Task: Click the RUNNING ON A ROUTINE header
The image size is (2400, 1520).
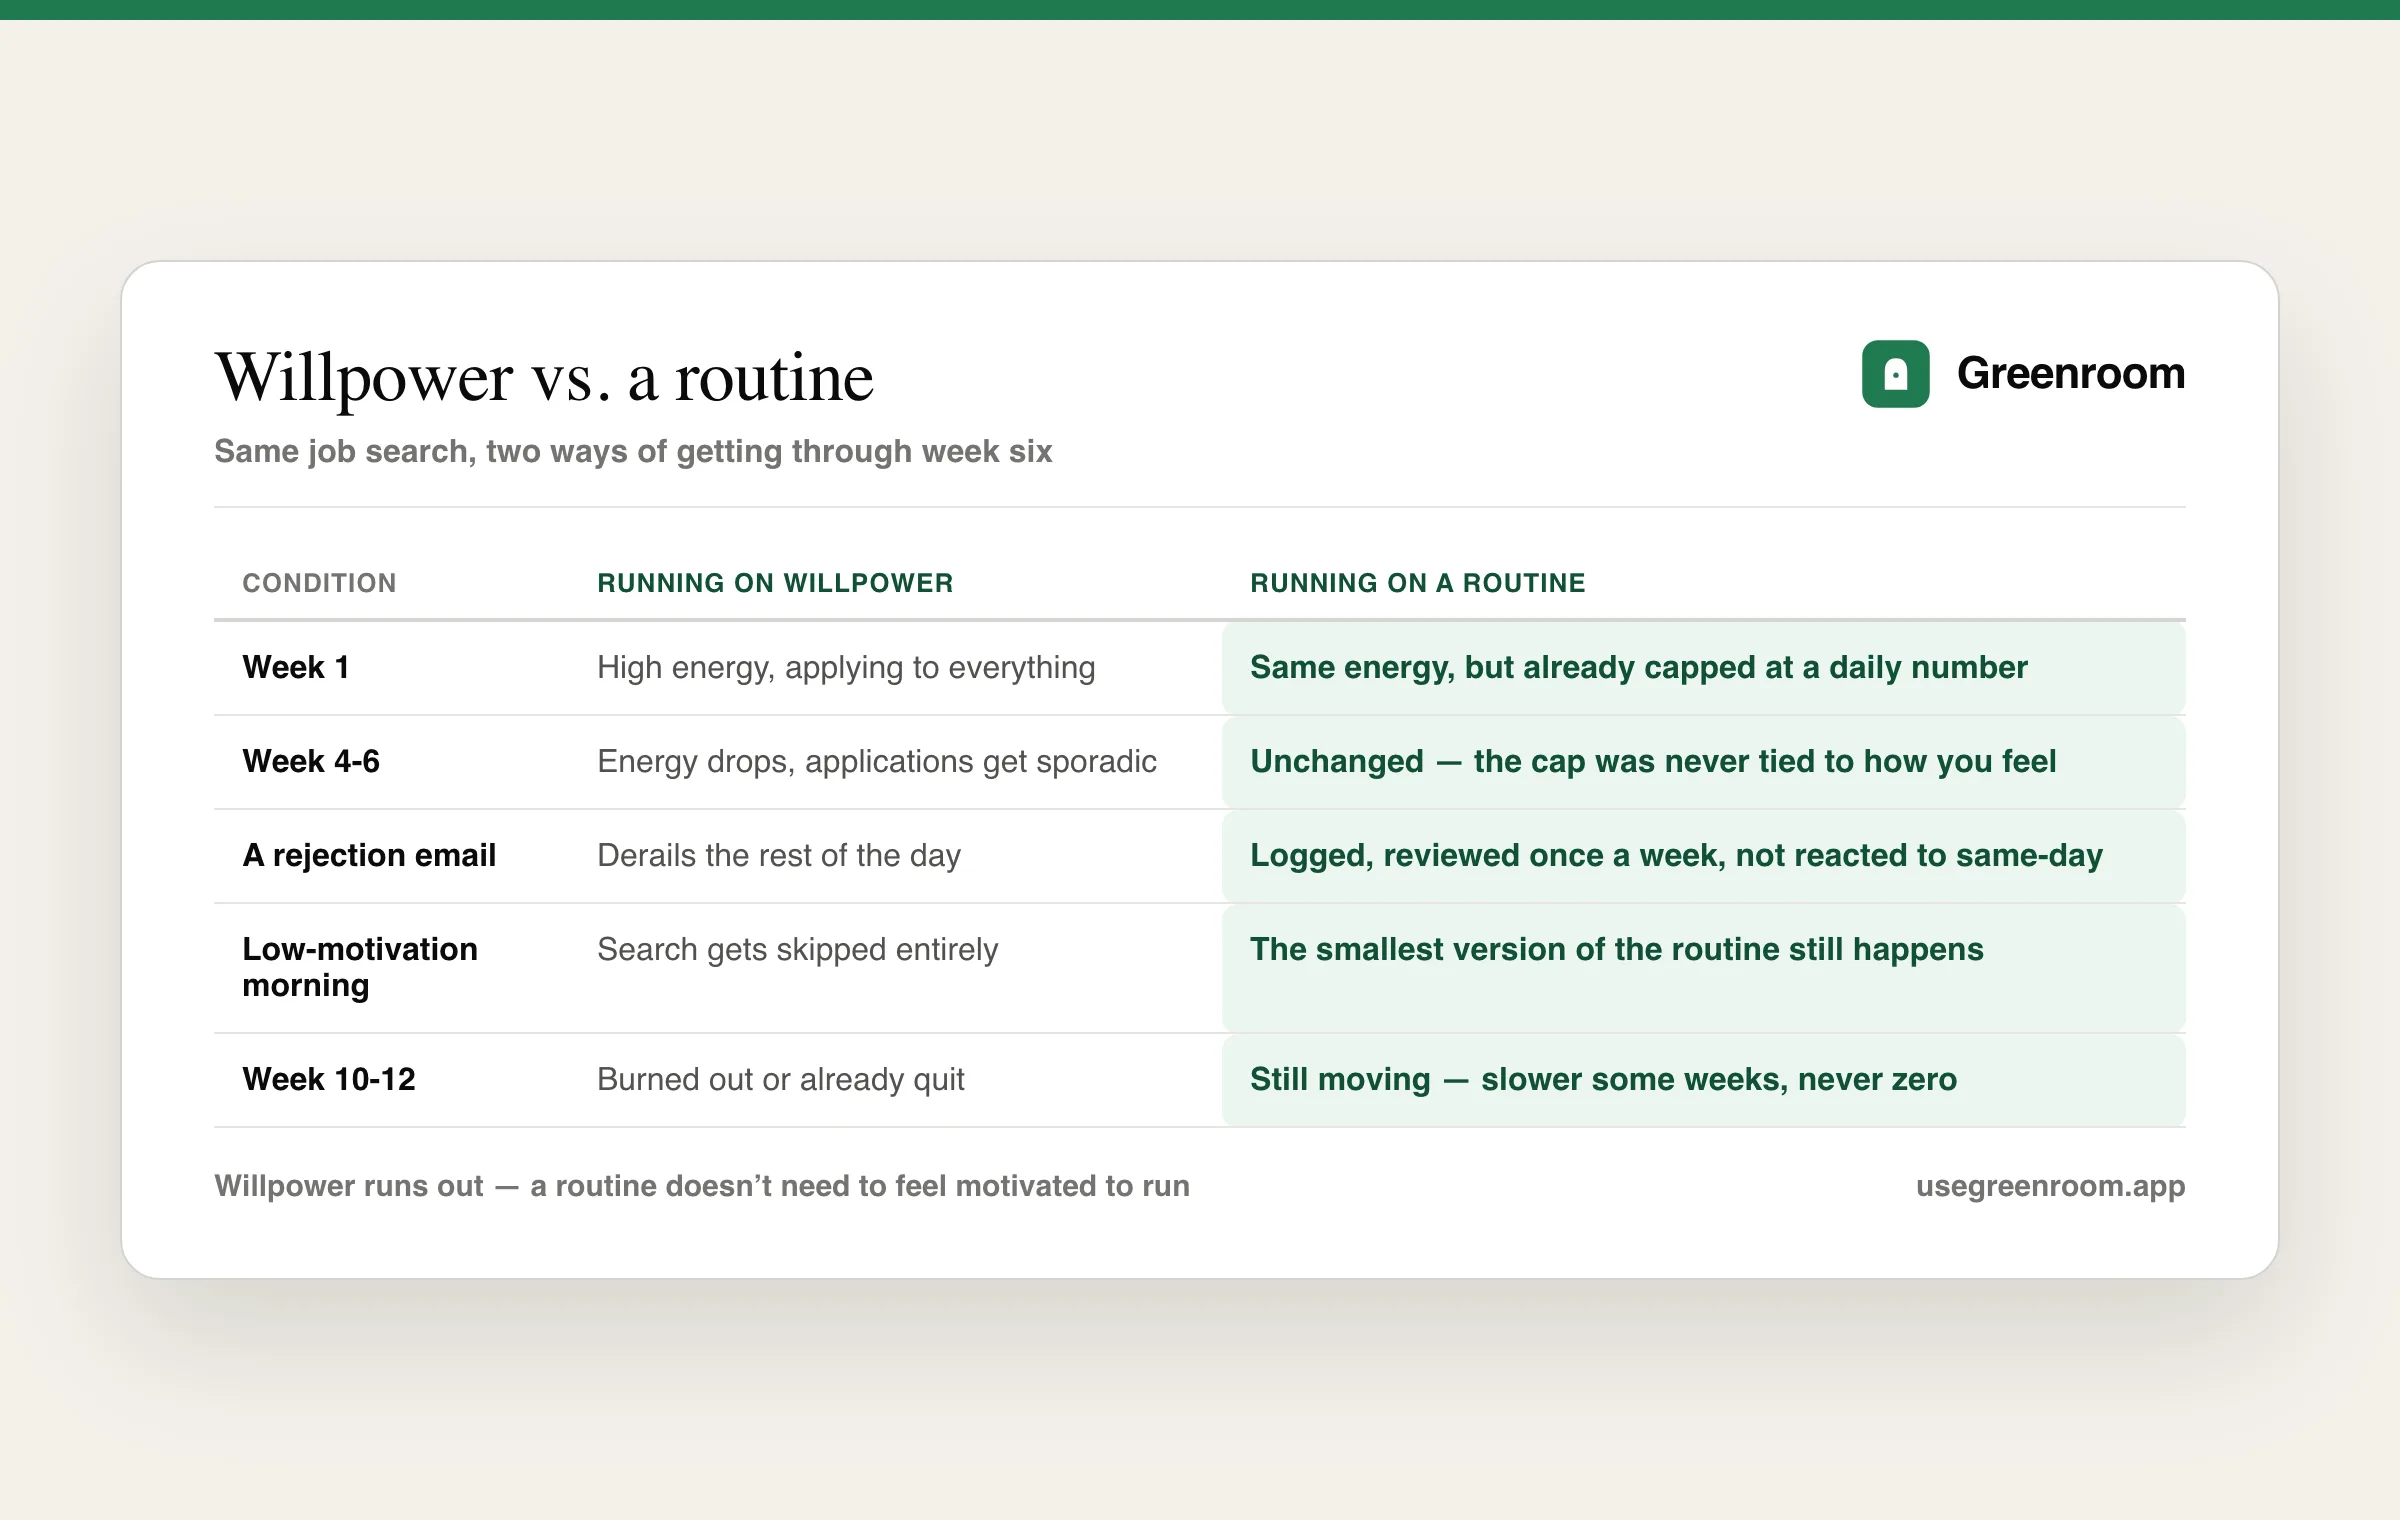Action: tap(1418, 583)
